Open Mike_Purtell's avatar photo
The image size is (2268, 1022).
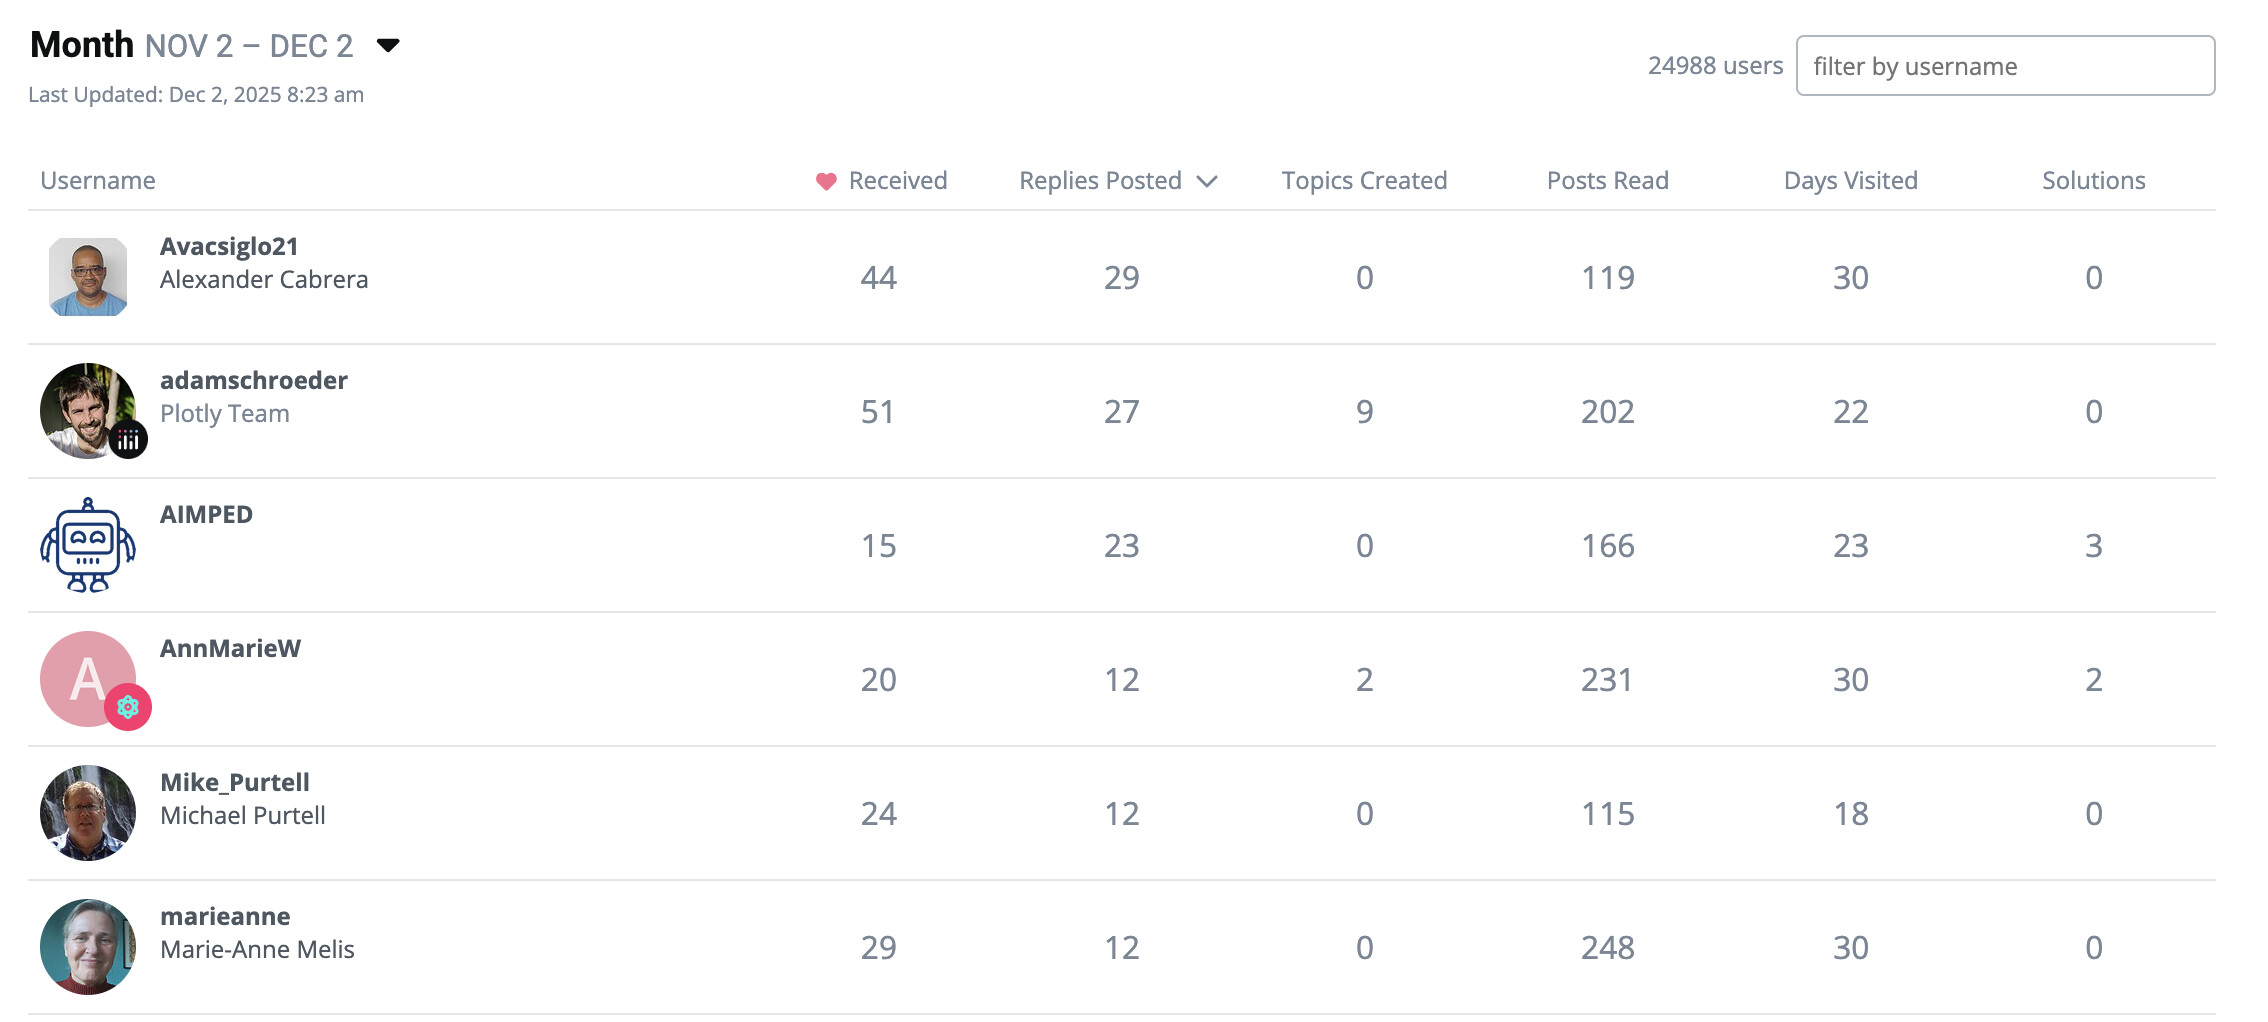pyautogui.click(x=88, y=813)
